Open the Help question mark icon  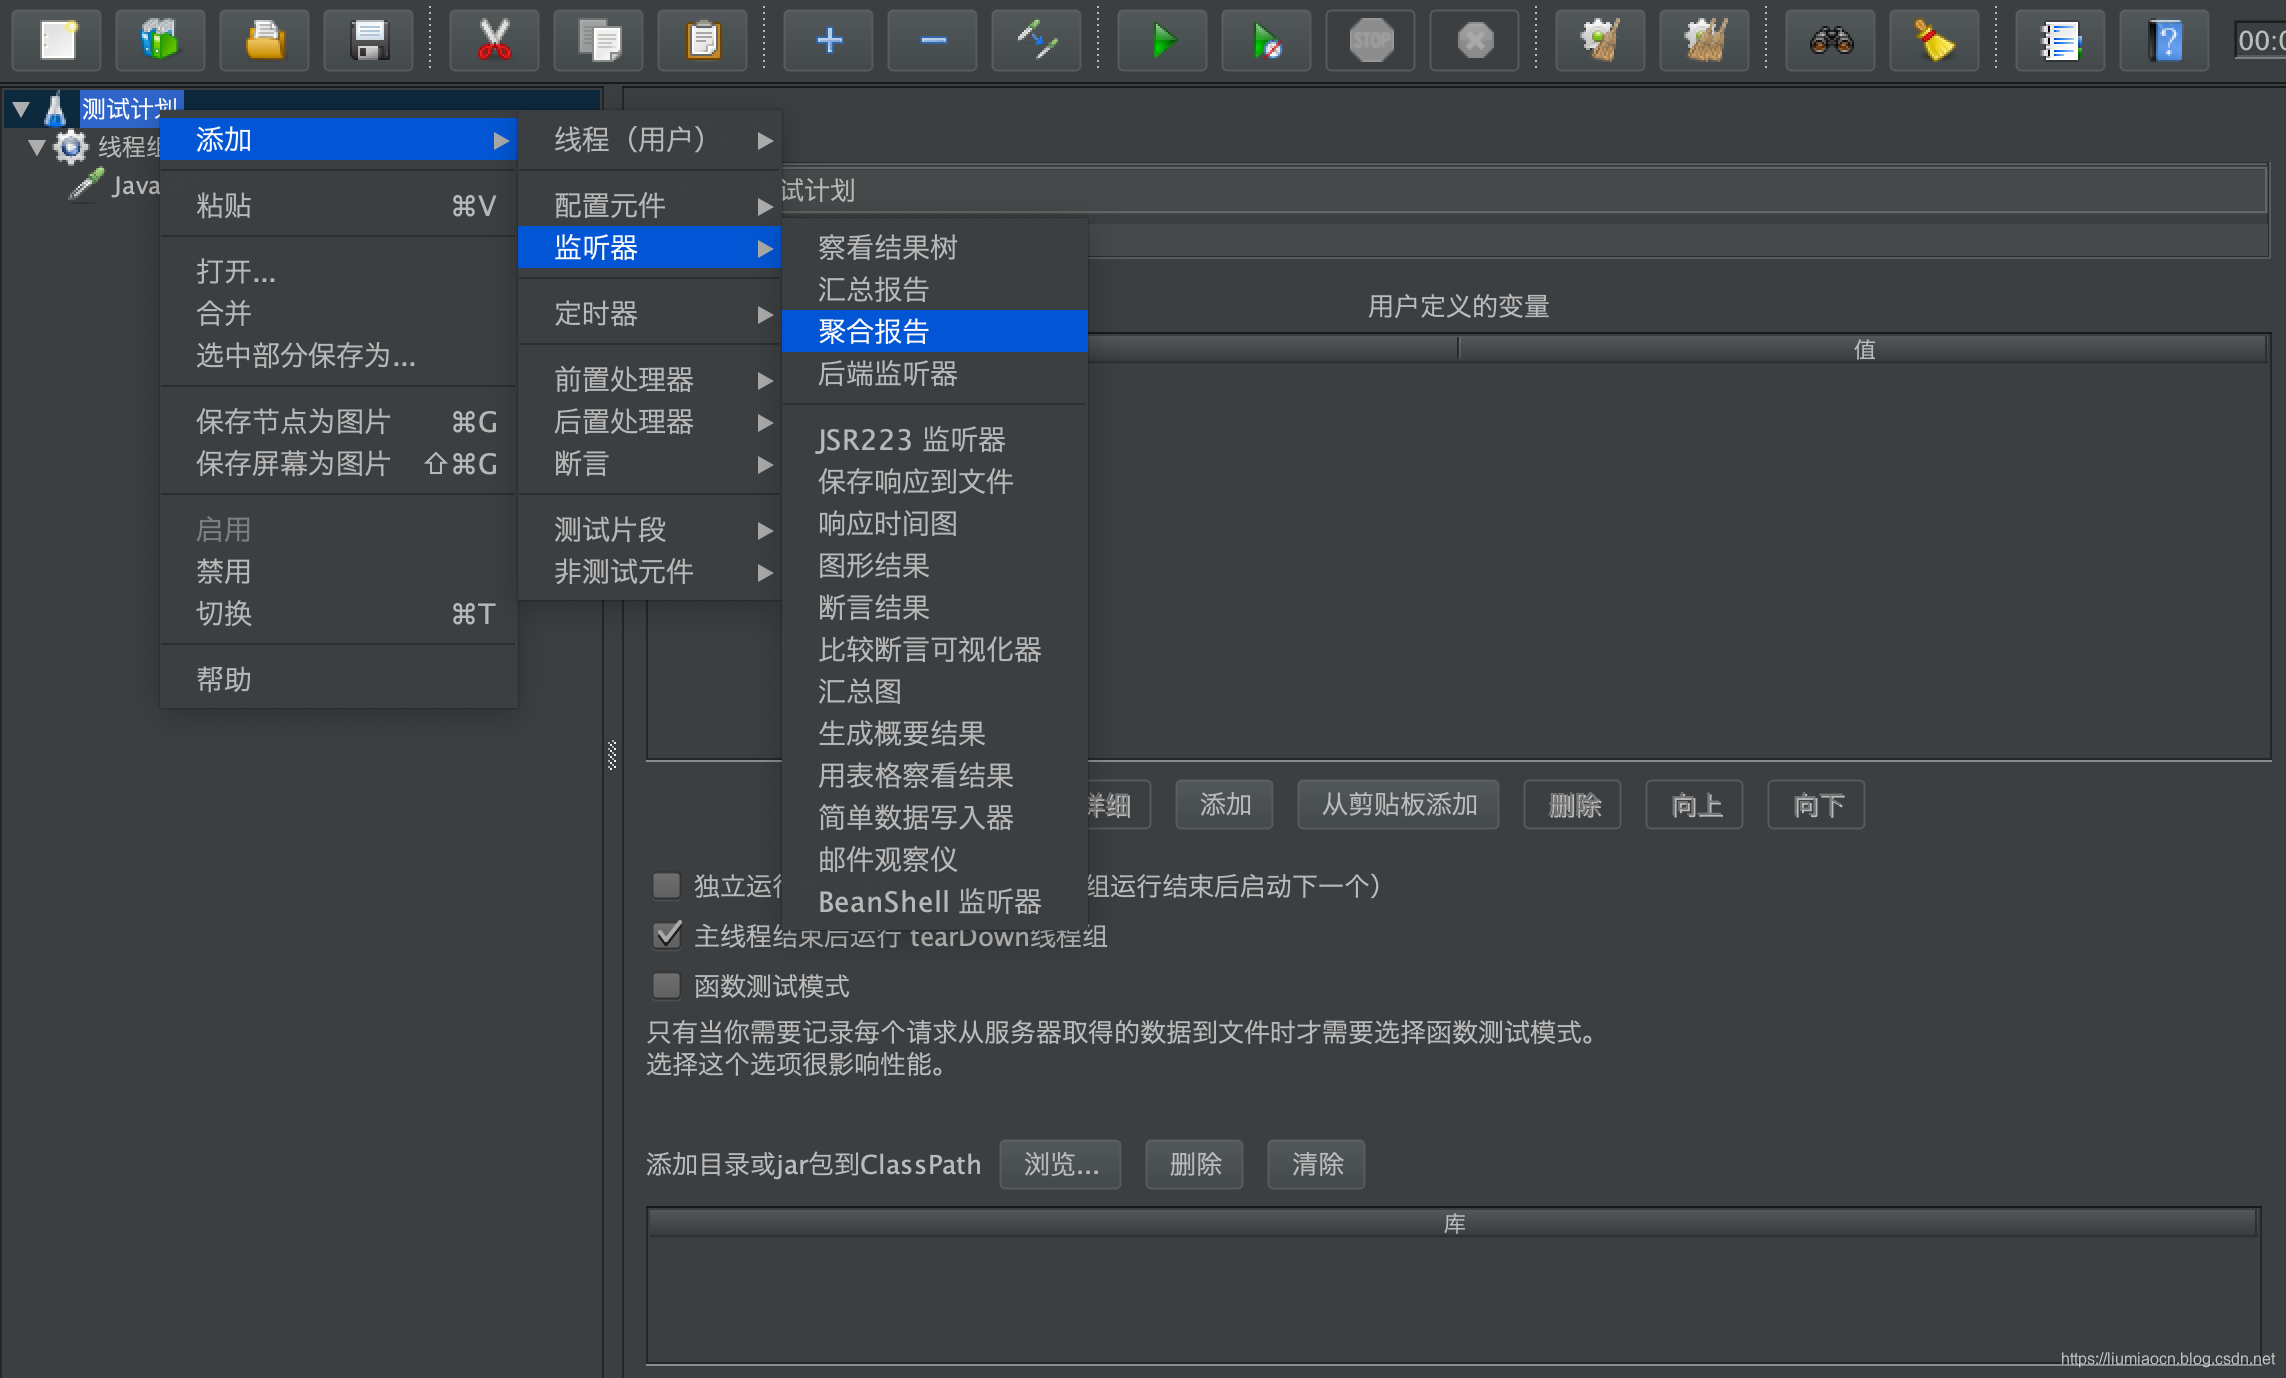point(2164,41)
